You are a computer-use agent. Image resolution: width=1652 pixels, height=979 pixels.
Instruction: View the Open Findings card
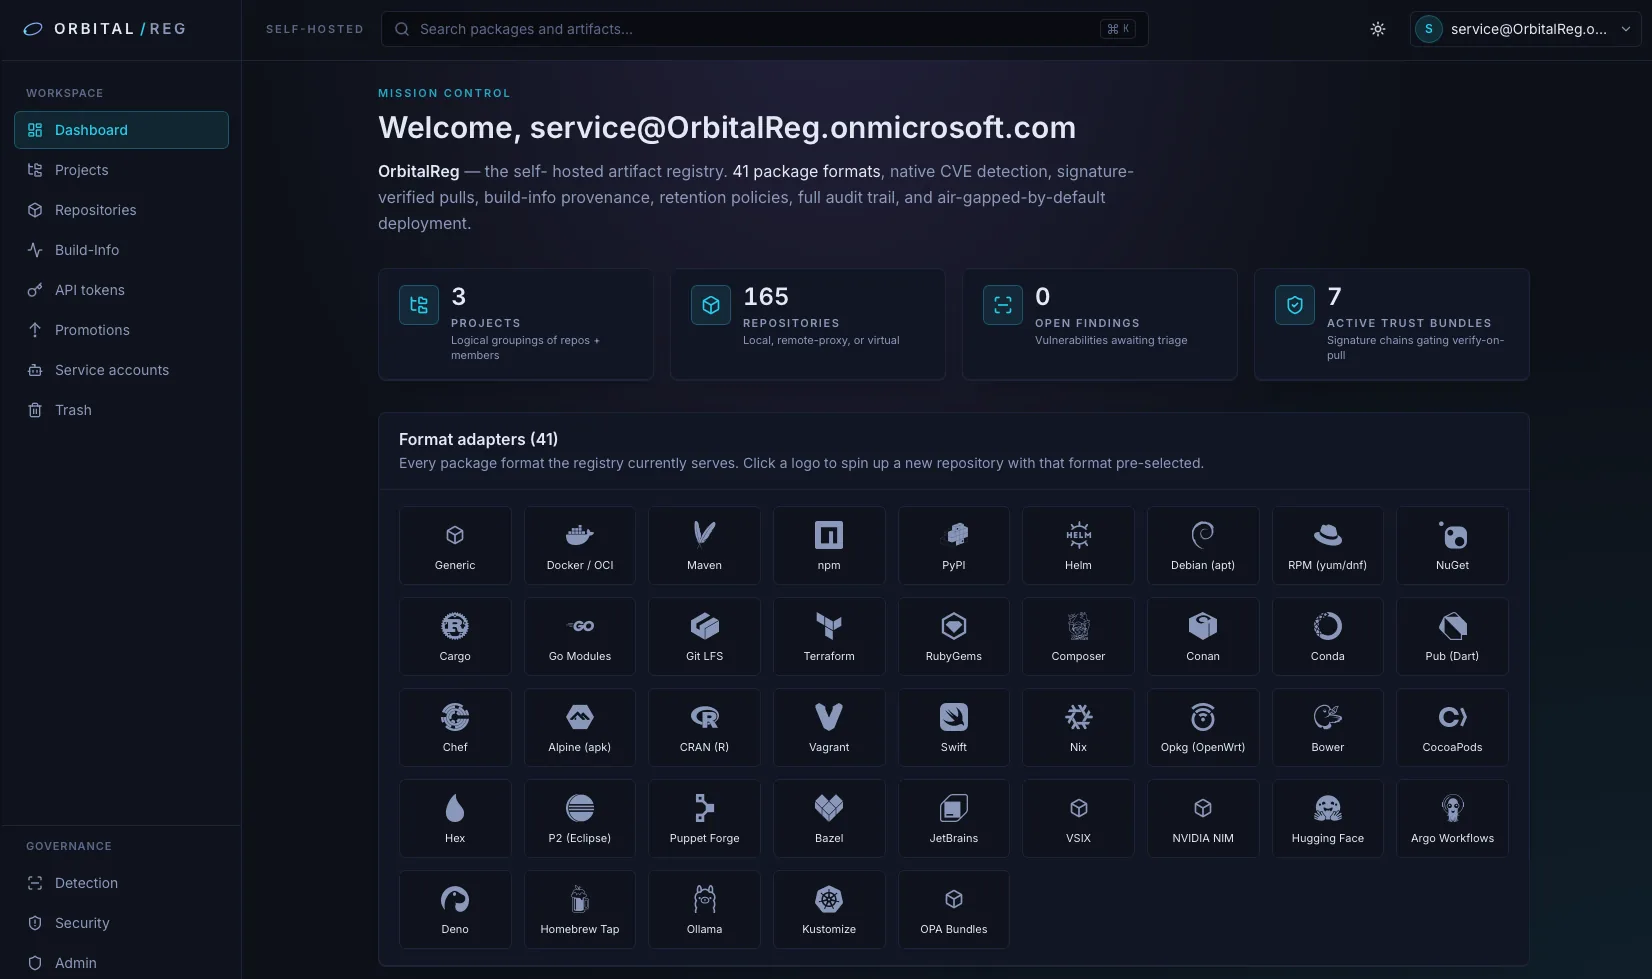tap(1100, 324)
